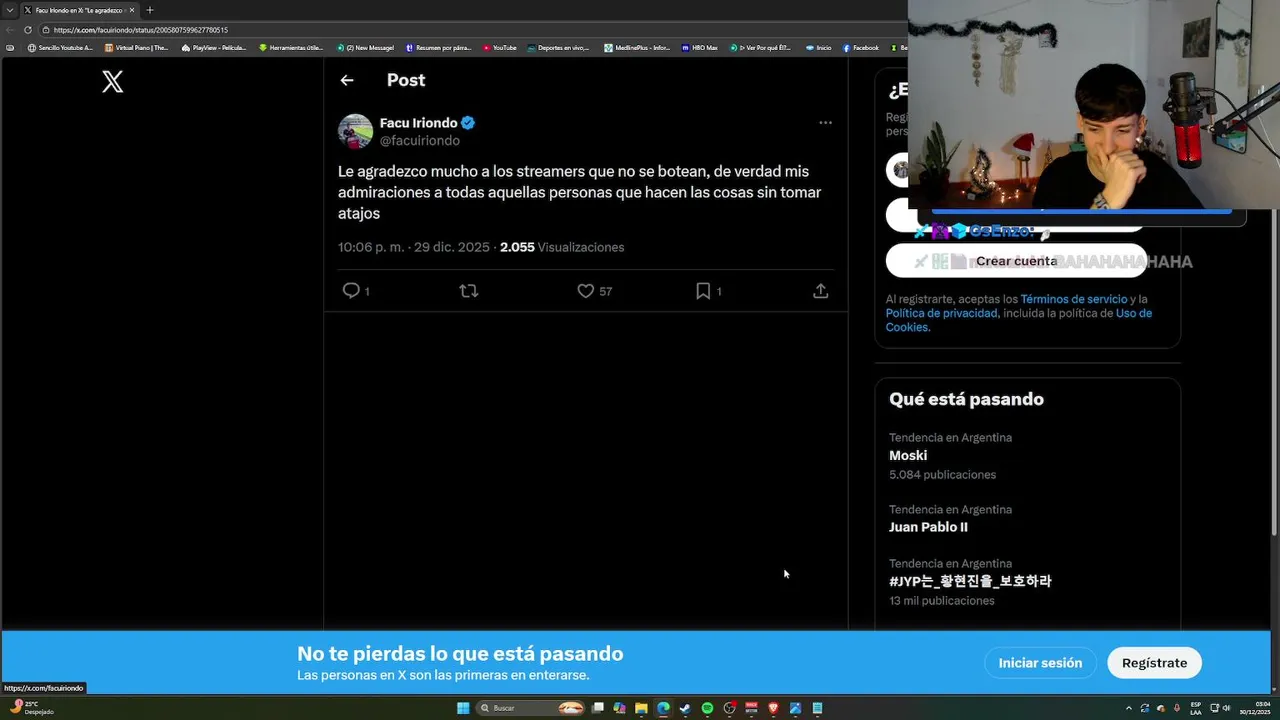The width and height of the screenshot is (1280, 720).
Task: Open the Política de privacidad link
Action: [941, 313]
